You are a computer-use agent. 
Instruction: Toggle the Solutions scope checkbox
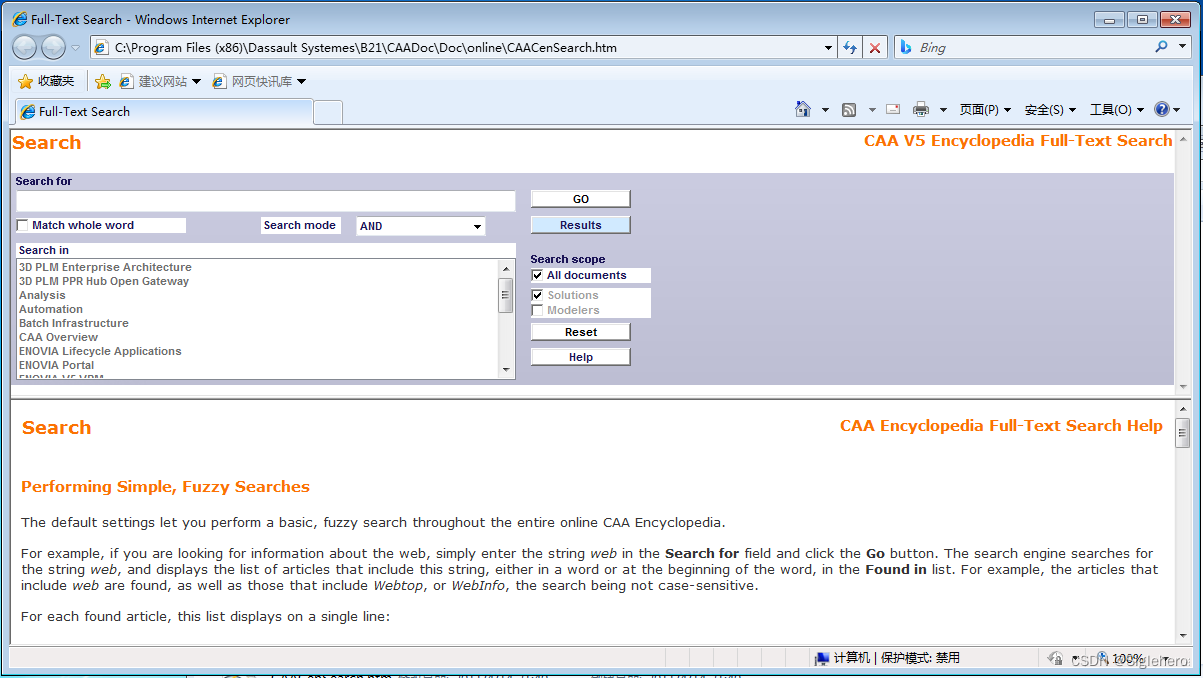(x=538, y=296)
